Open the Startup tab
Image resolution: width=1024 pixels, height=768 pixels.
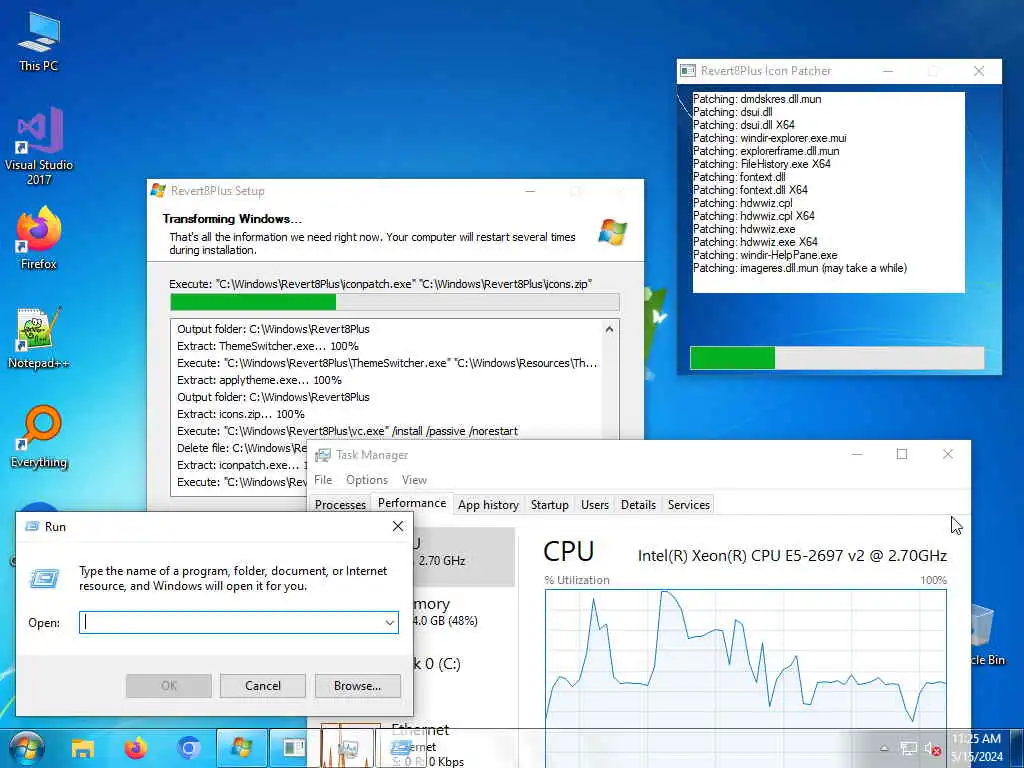[549, 505]
